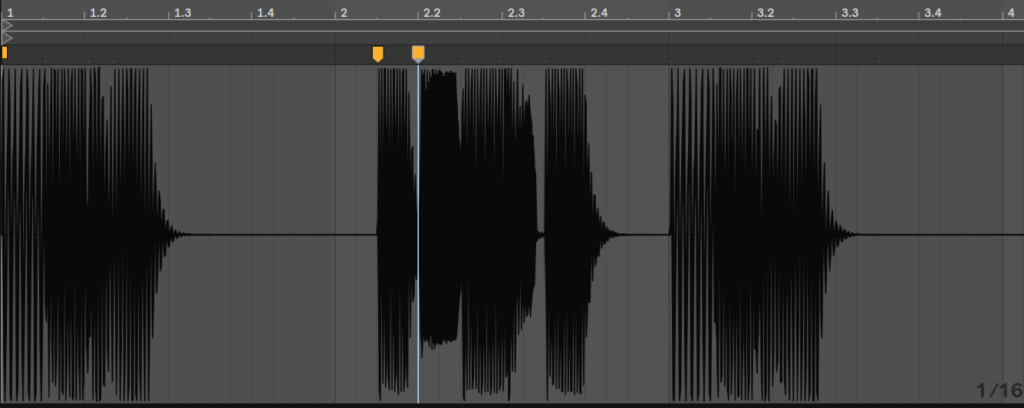Click the ruler at position 1.3
The image size is (1024, 408).
pos(181,13)
